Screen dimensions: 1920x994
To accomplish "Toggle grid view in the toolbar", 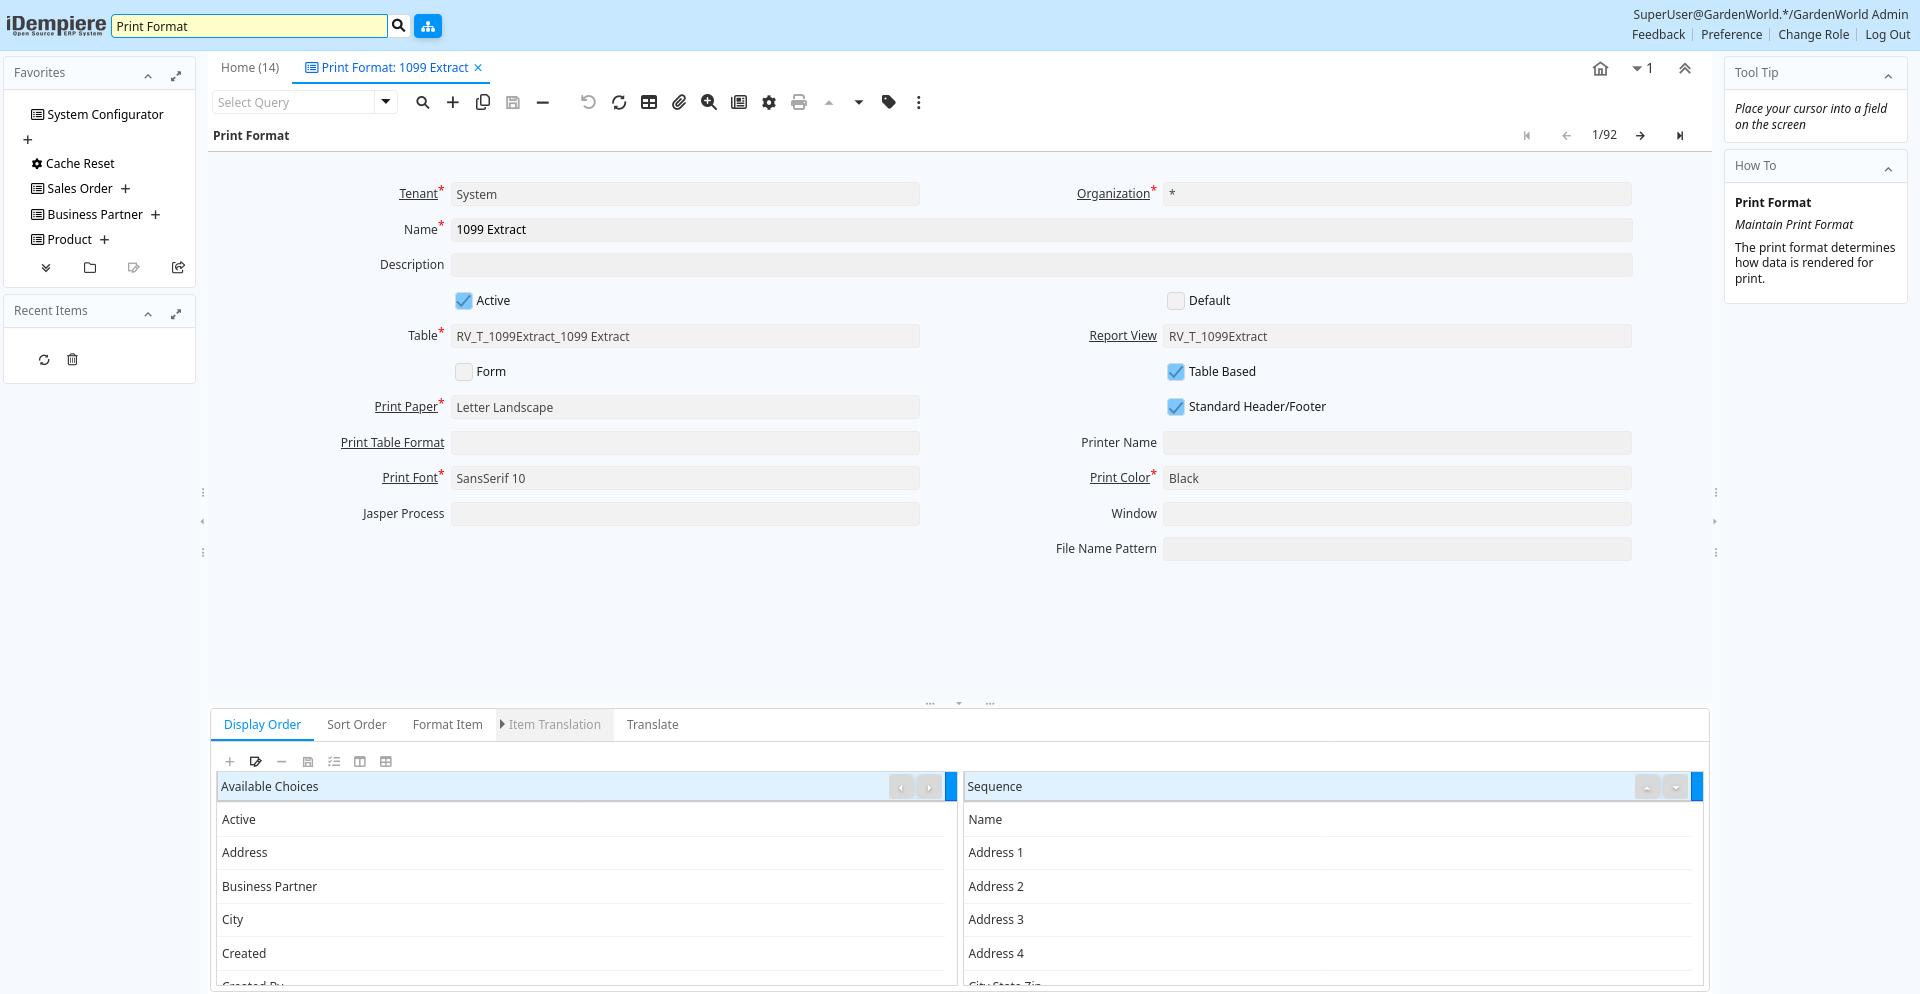I will point(649,102).
